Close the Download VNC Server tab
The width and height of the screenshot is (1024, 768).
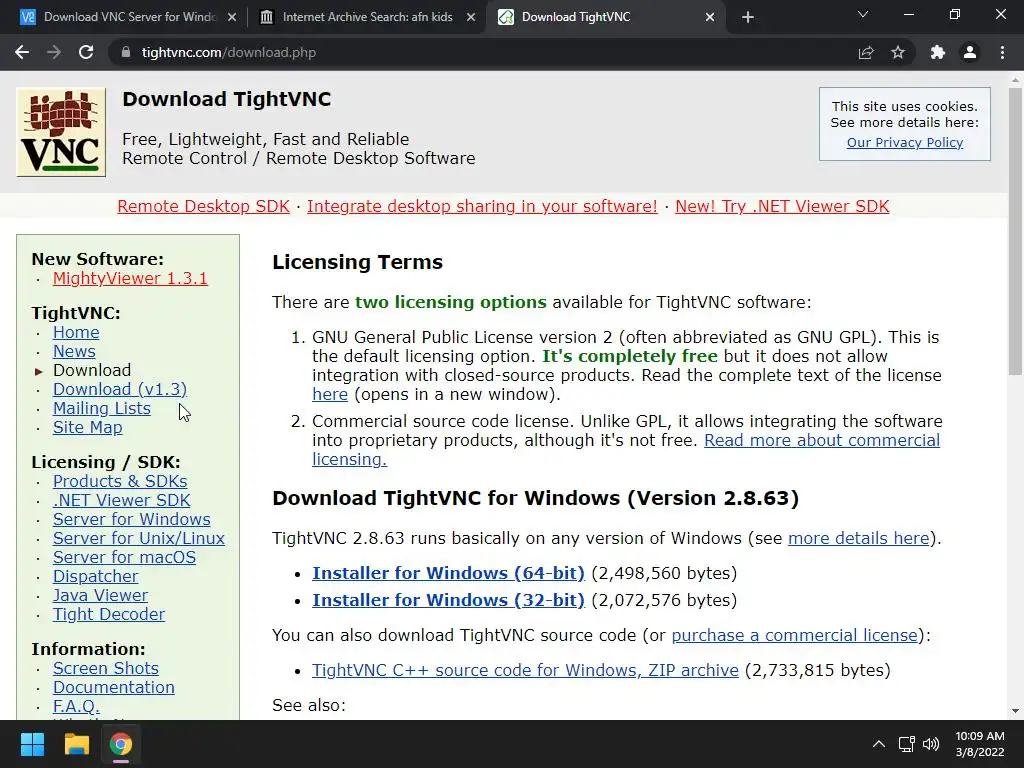pos(232,18)
